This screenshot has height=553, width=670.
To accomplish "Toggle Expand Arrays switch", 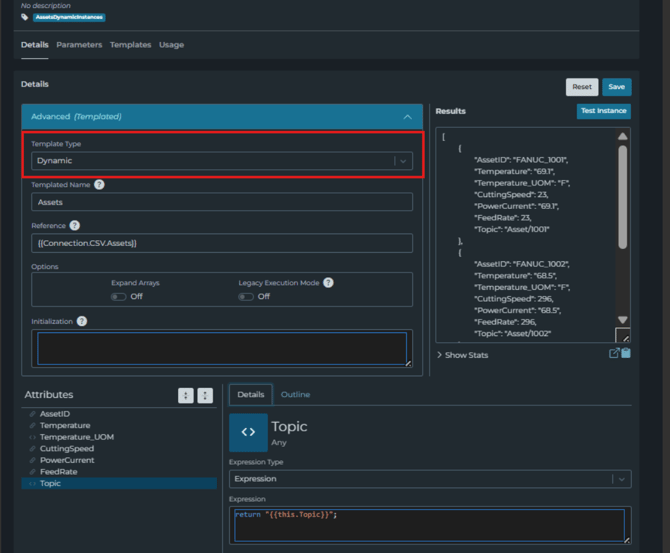I will (x=119, y=297).
